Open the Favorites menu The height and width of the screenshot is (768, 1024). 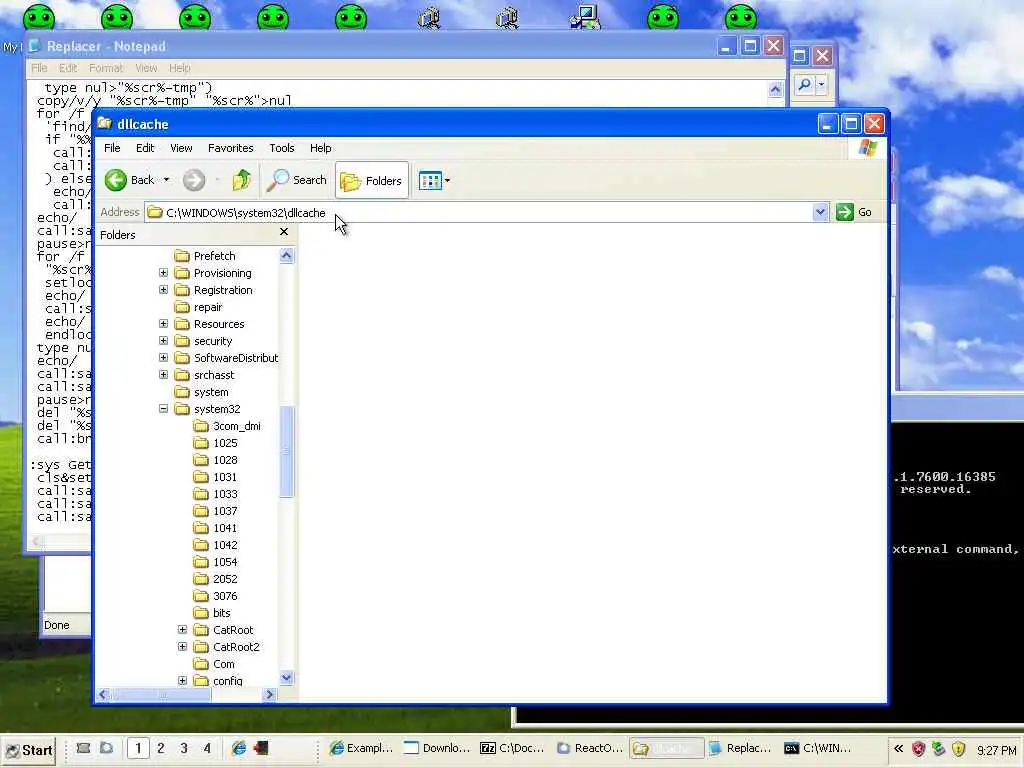click(x=231, y=148)
